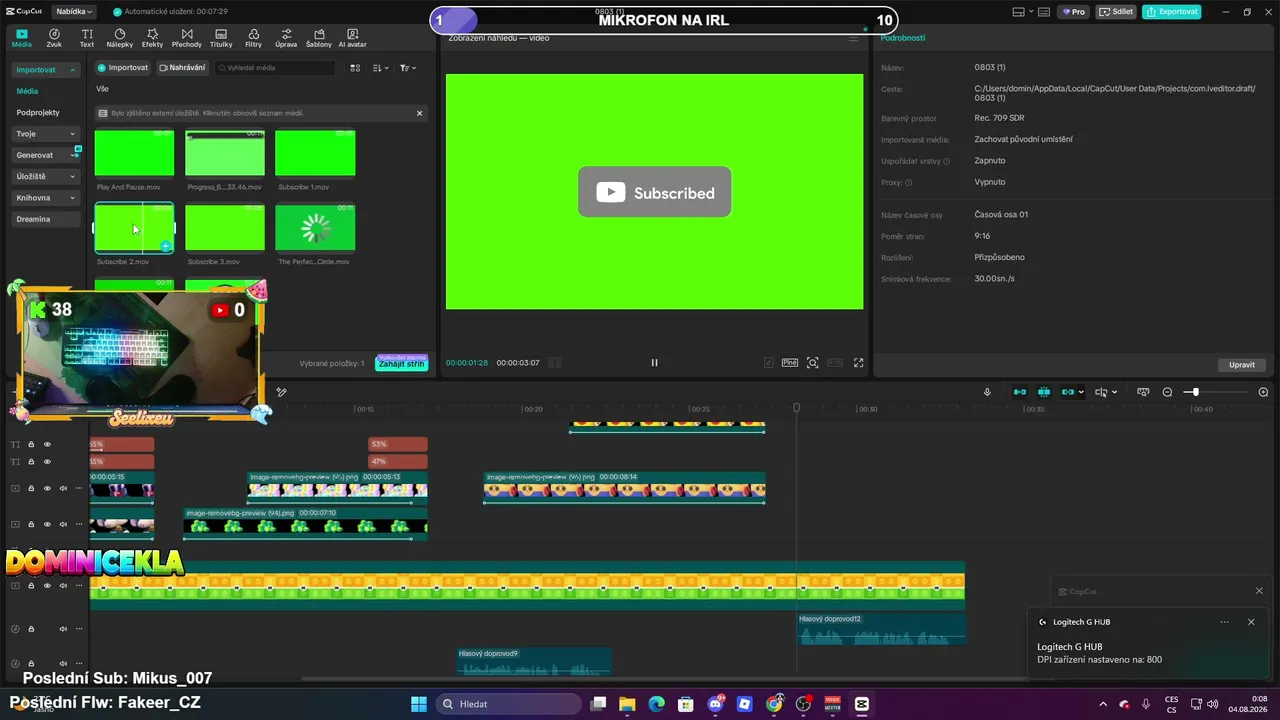This screenshot has width=1280, height=720.
Task: Open the Nálepky stickers tab
Action: 120,38
